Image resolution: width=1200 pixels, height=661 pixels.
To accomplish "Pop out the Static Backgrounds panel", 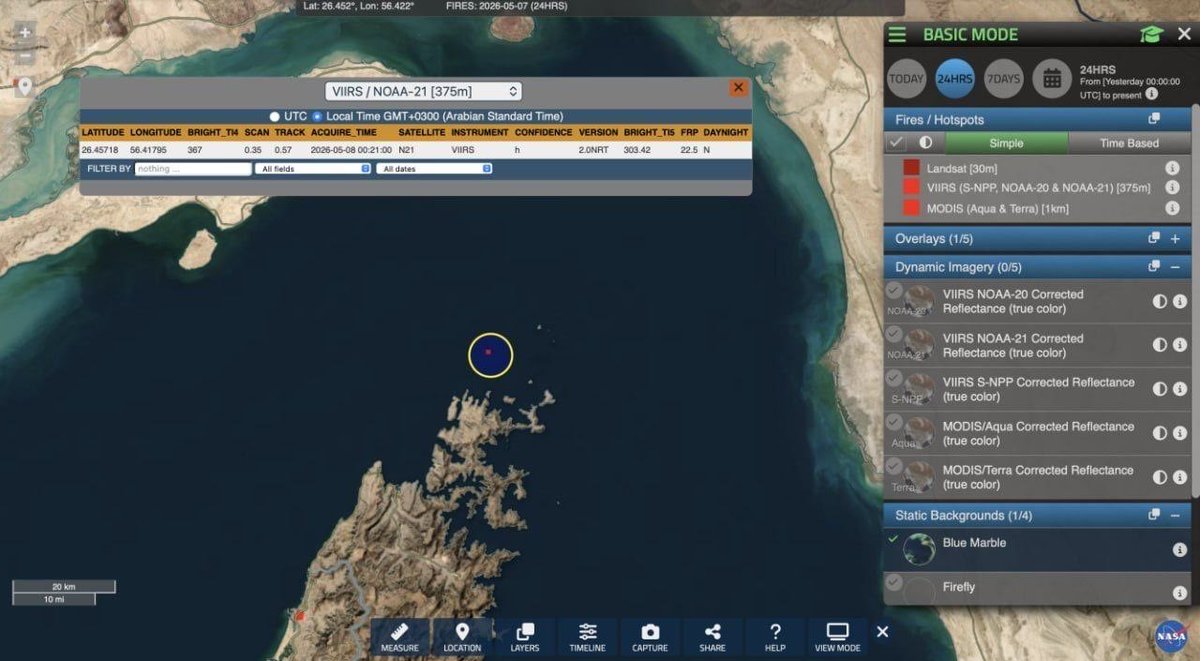I will tap(1154, 514).
